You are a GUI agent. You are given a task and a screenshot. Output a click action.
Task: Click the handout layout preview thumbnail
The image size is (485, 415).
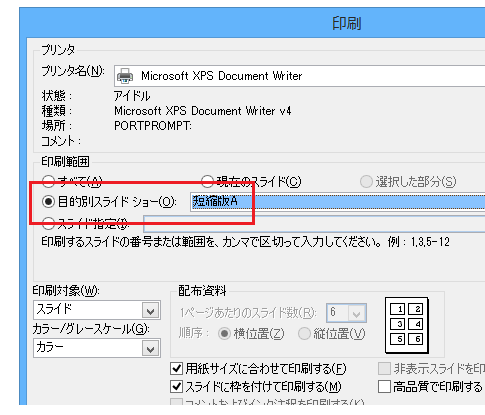(x=407, y=325)
